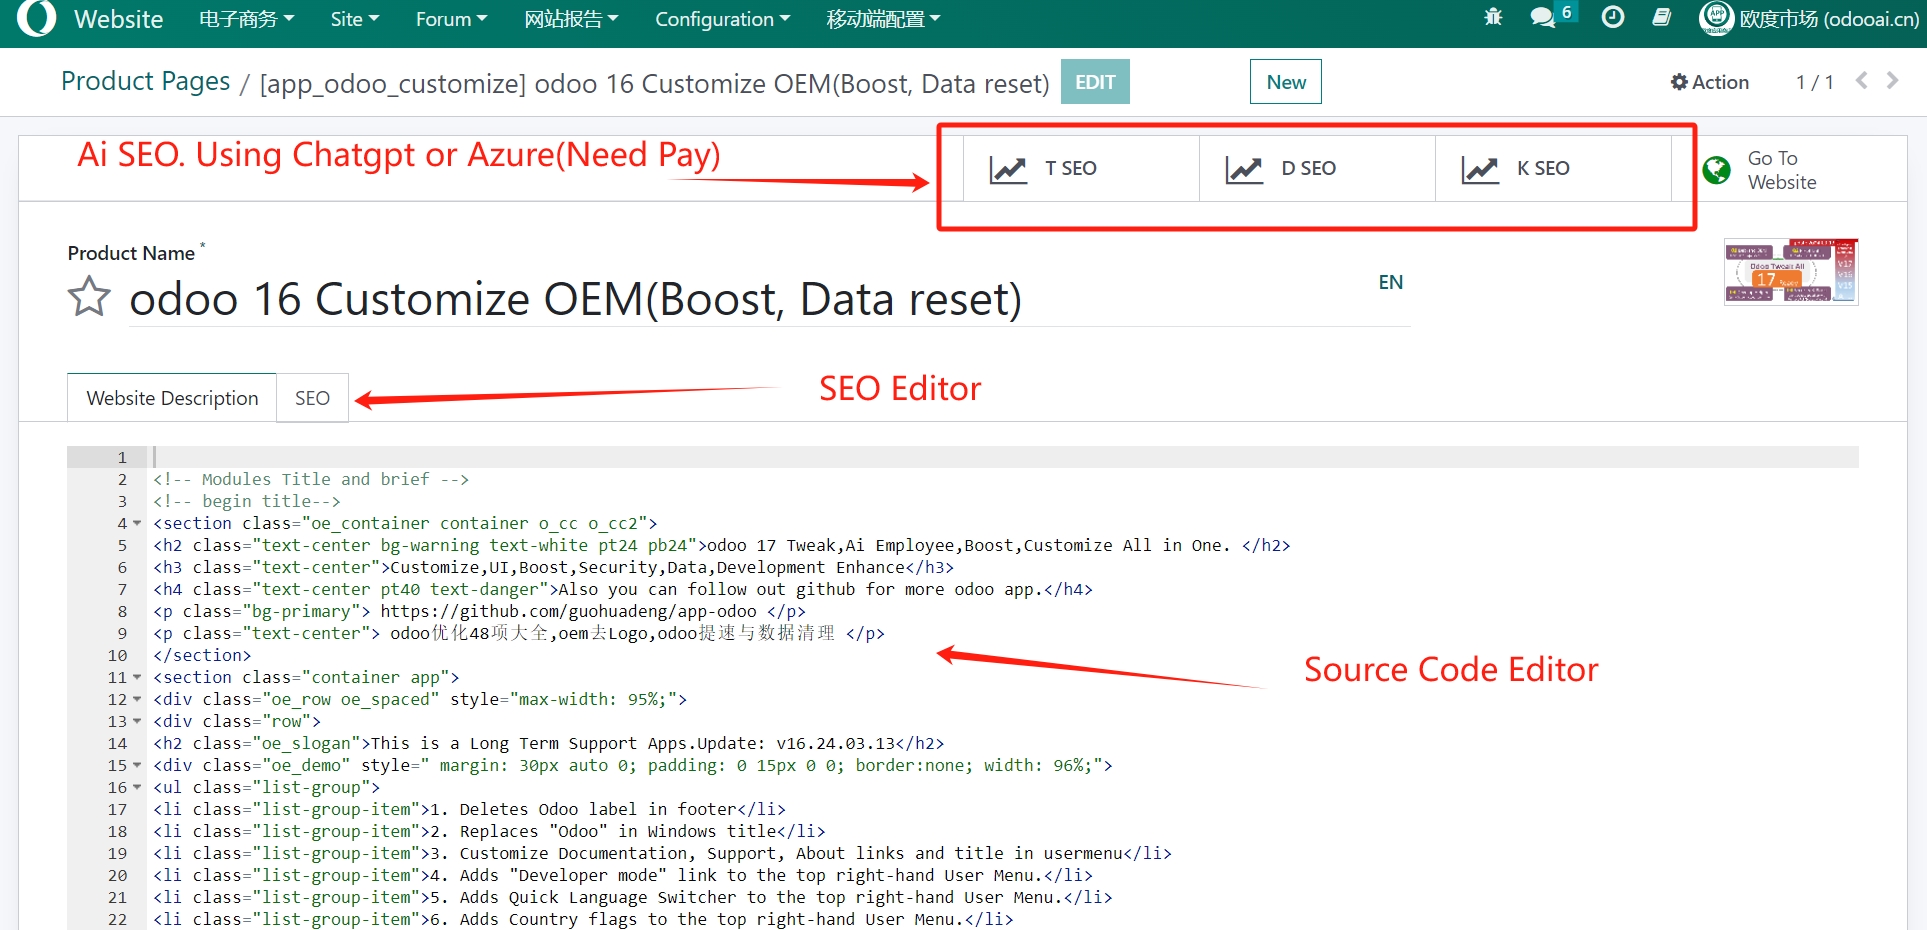Open the activities clock icon
This screenshot has width=1927, height=930.
click(x=1612, y=17)
